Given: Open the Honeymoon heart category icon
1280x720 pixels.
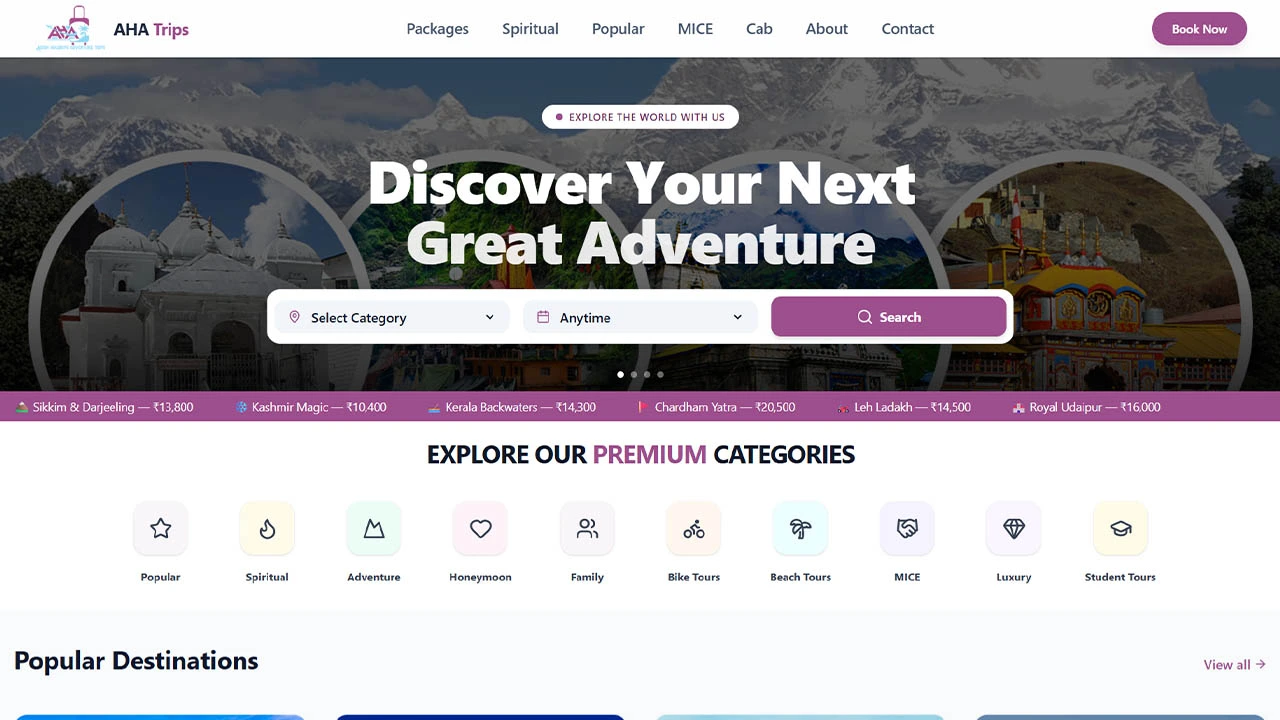Looking at the screenshot, I should [480, 528].
